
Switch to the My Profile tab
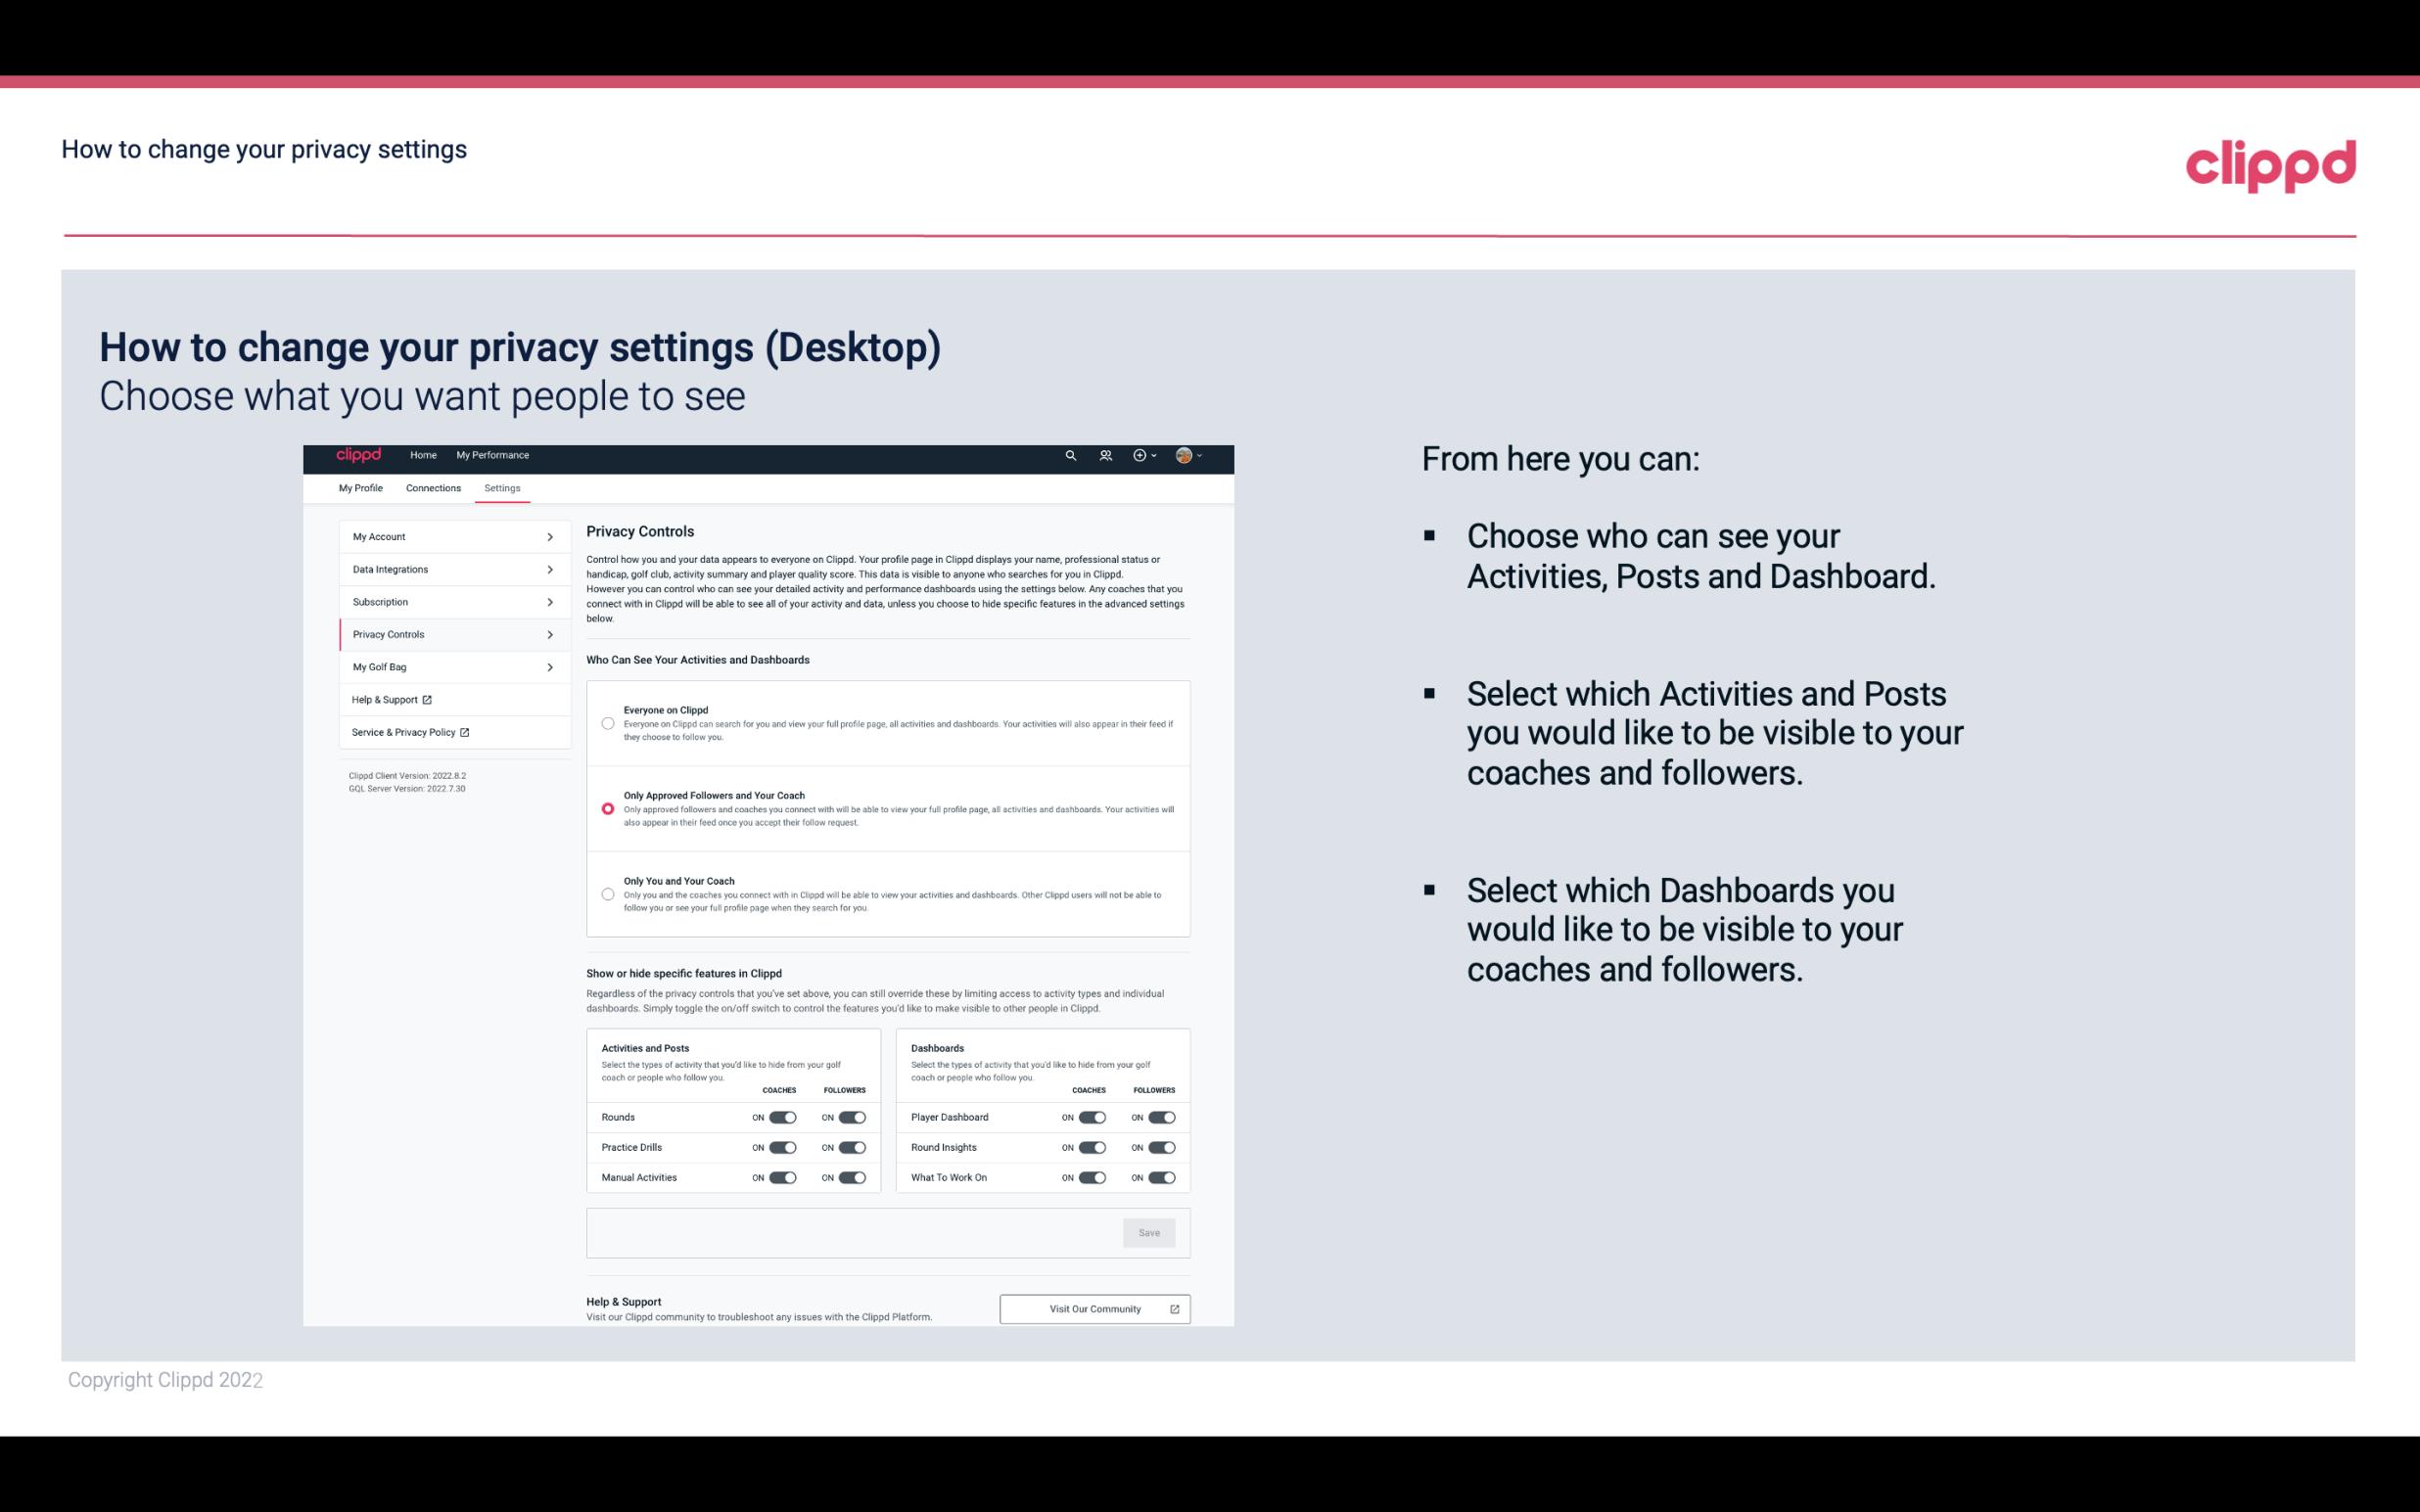(362, 487)
